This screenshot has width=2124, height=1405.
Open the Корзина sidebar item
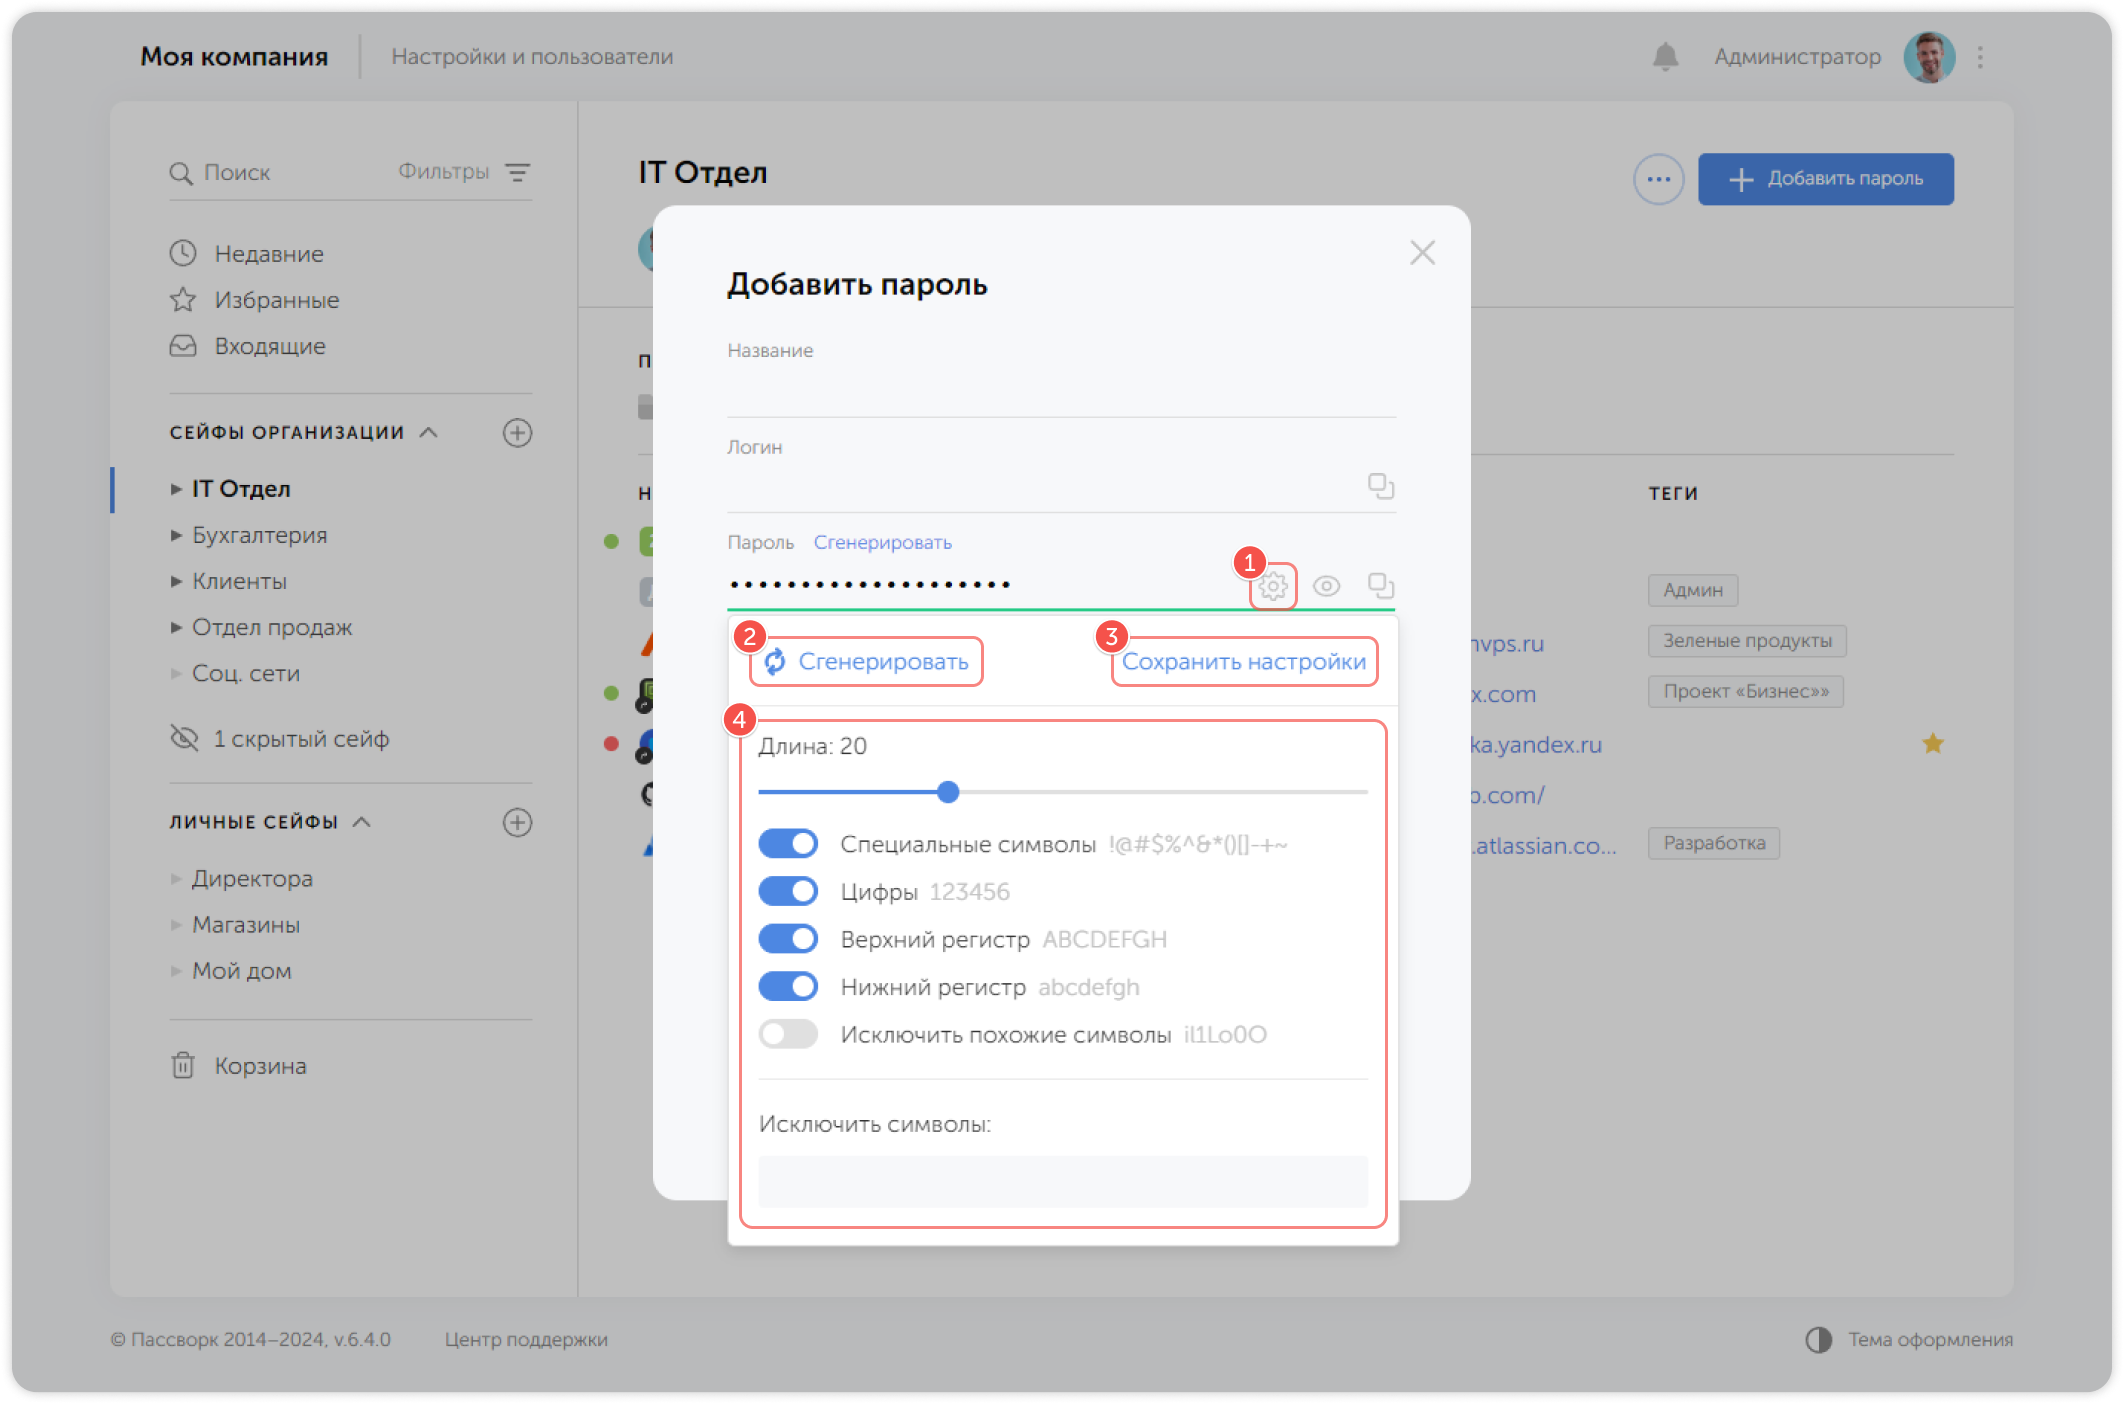259,1066
